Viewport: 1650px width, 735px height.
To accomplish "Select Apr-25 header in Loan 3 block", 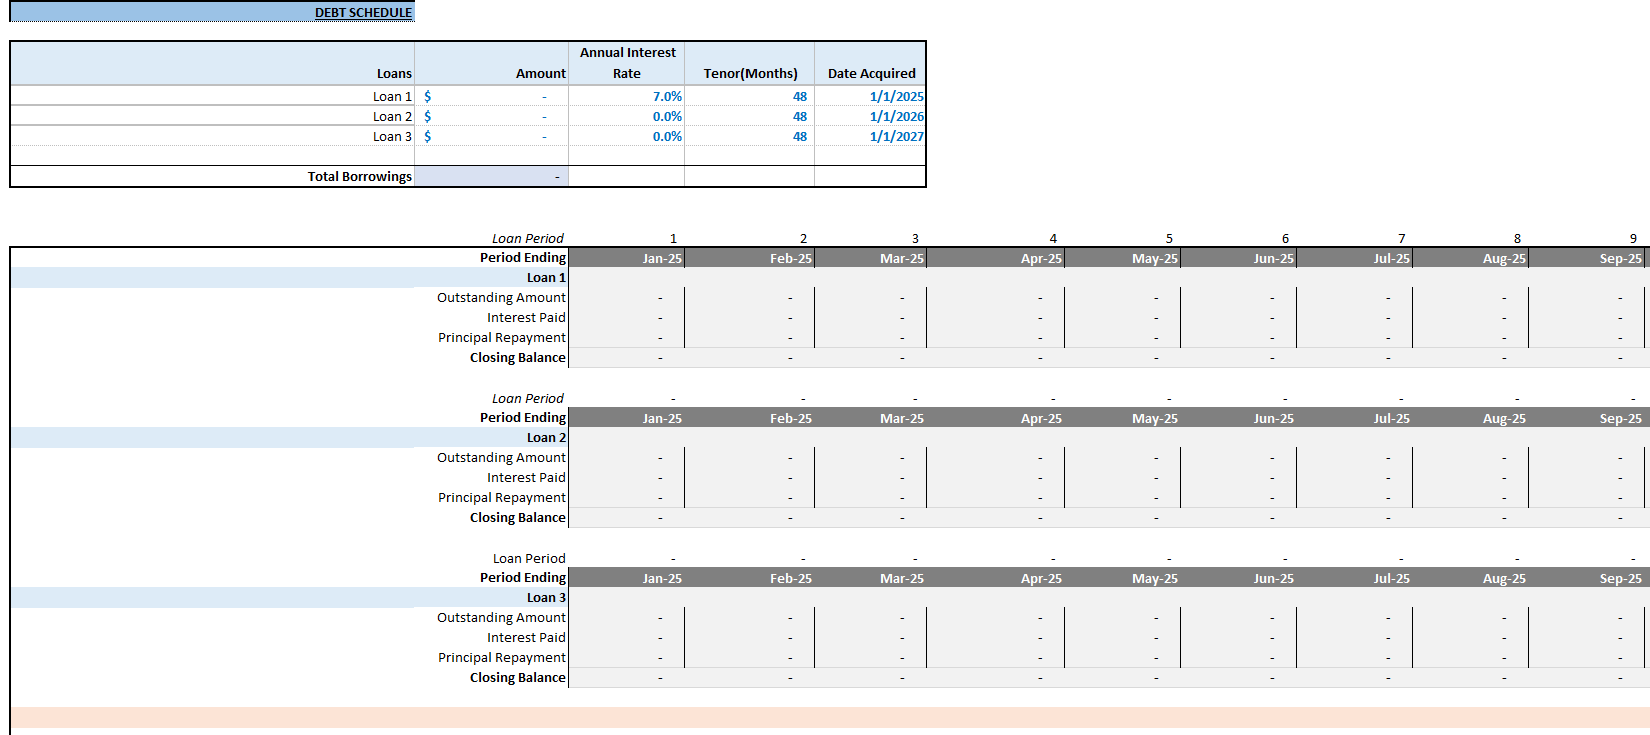I will click(x=996, y=578).
